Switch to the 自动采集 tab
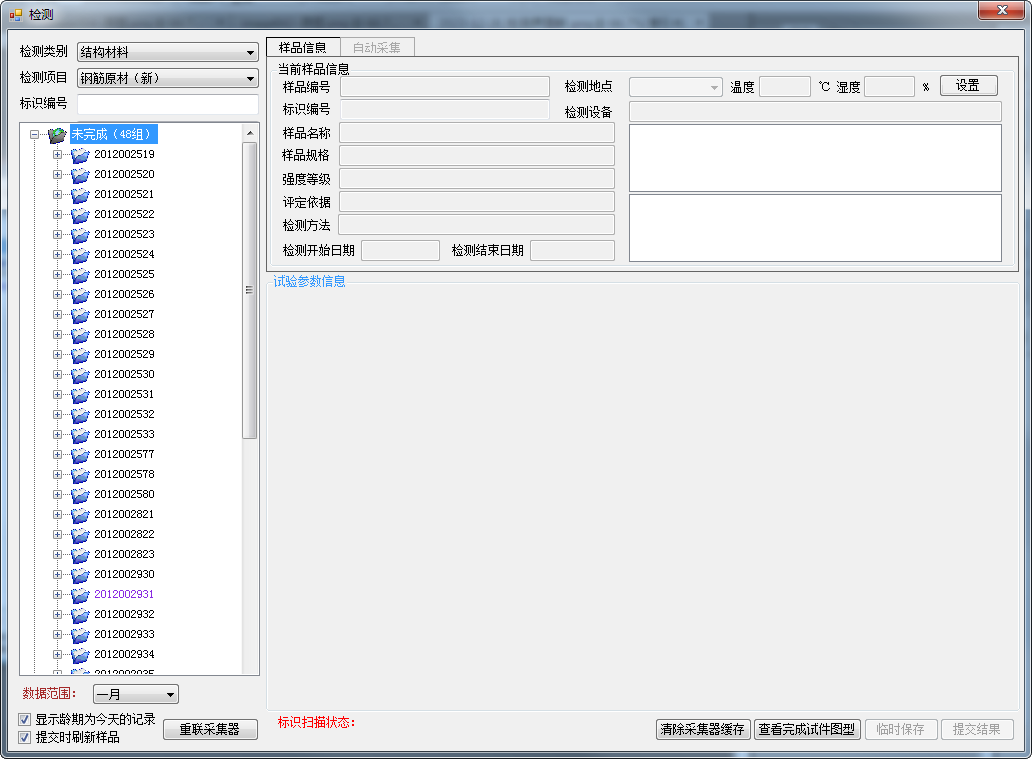This screenshot has width=1032, height=759. pos(377,47)
